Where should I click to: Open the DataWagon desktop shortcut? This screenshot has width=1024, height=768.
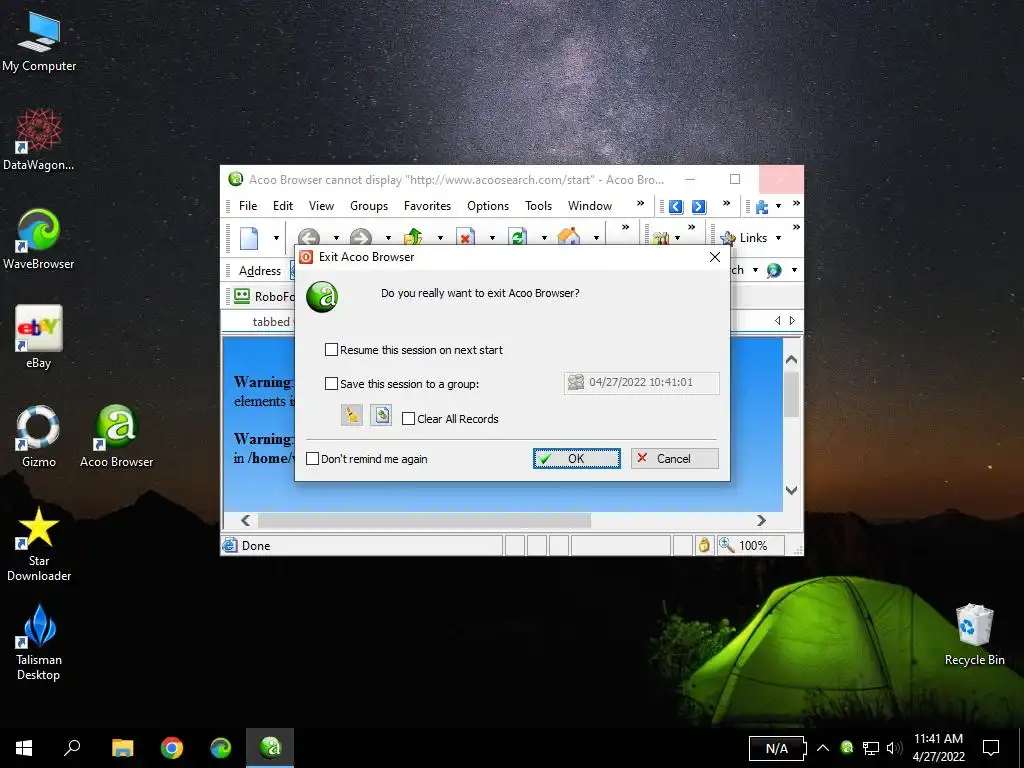click(x=39, y=139)
